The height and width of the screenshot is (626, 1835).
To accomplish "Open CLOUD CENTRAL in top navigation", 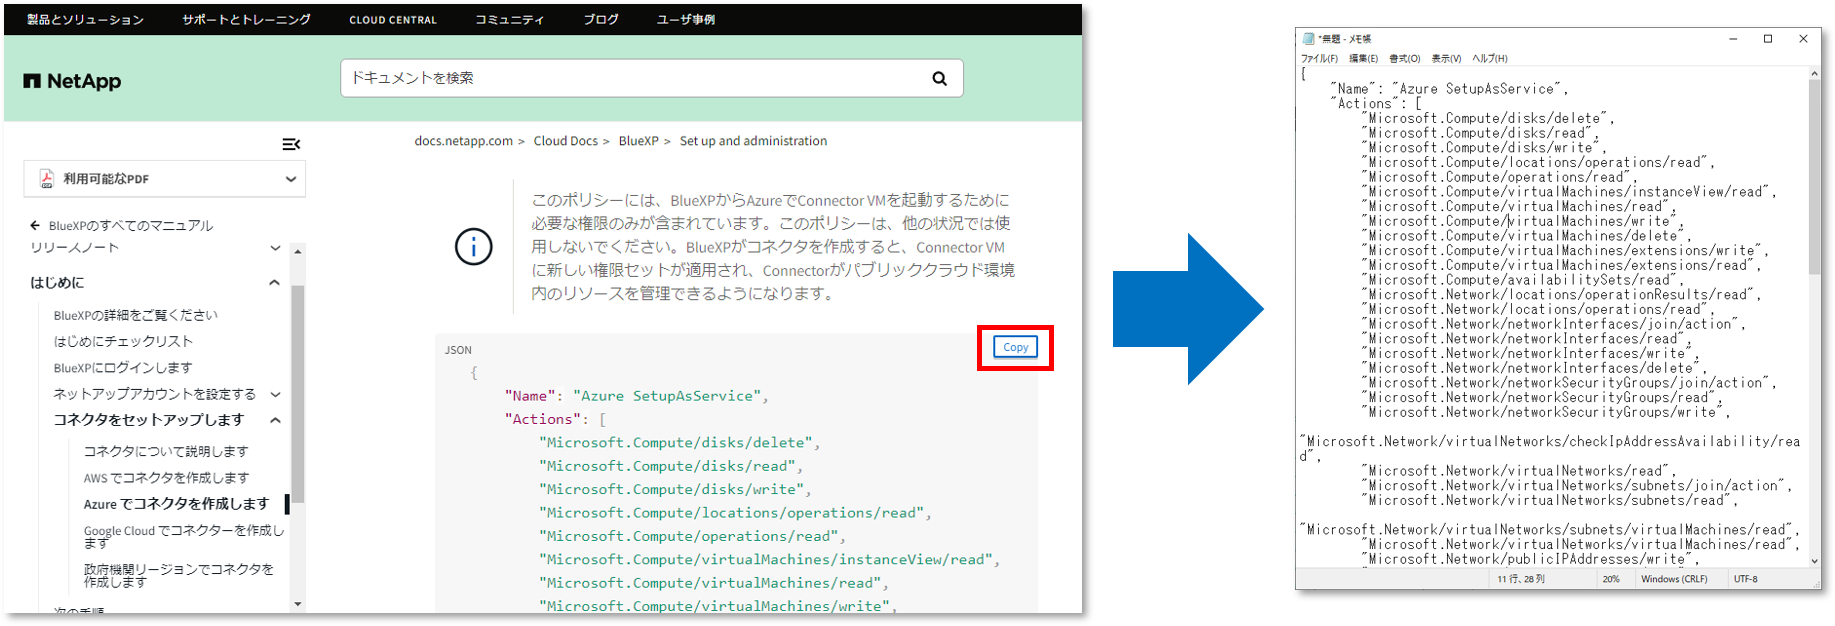I will point(393,20).
